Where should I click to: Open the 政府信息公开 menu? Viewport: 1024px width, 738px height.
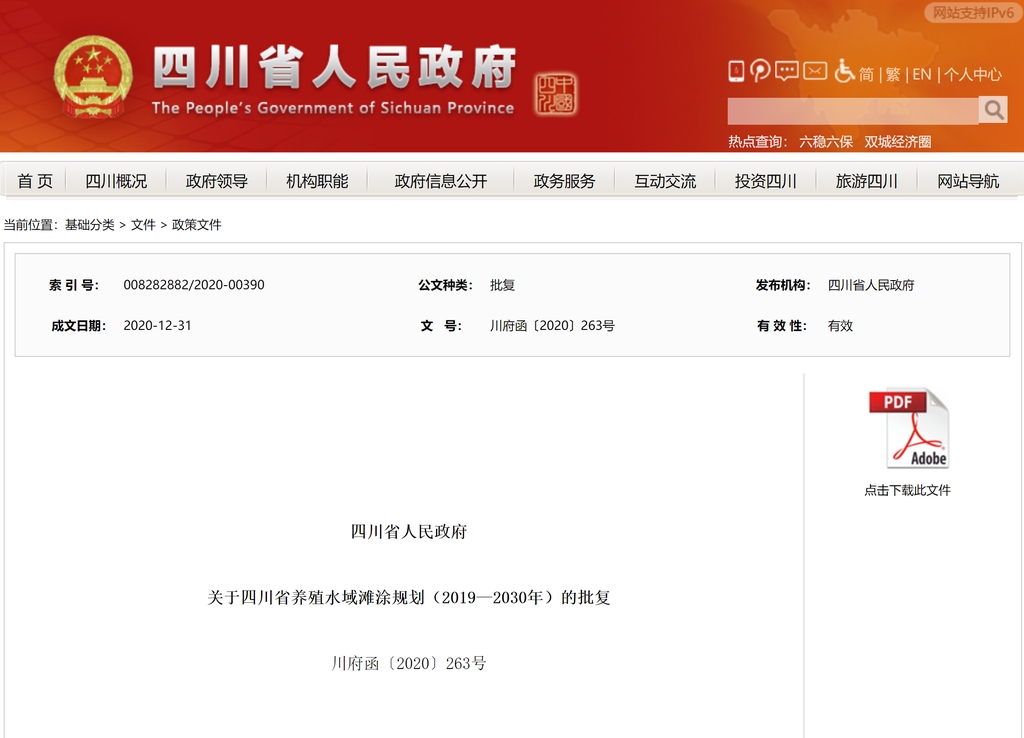[441, 181]
